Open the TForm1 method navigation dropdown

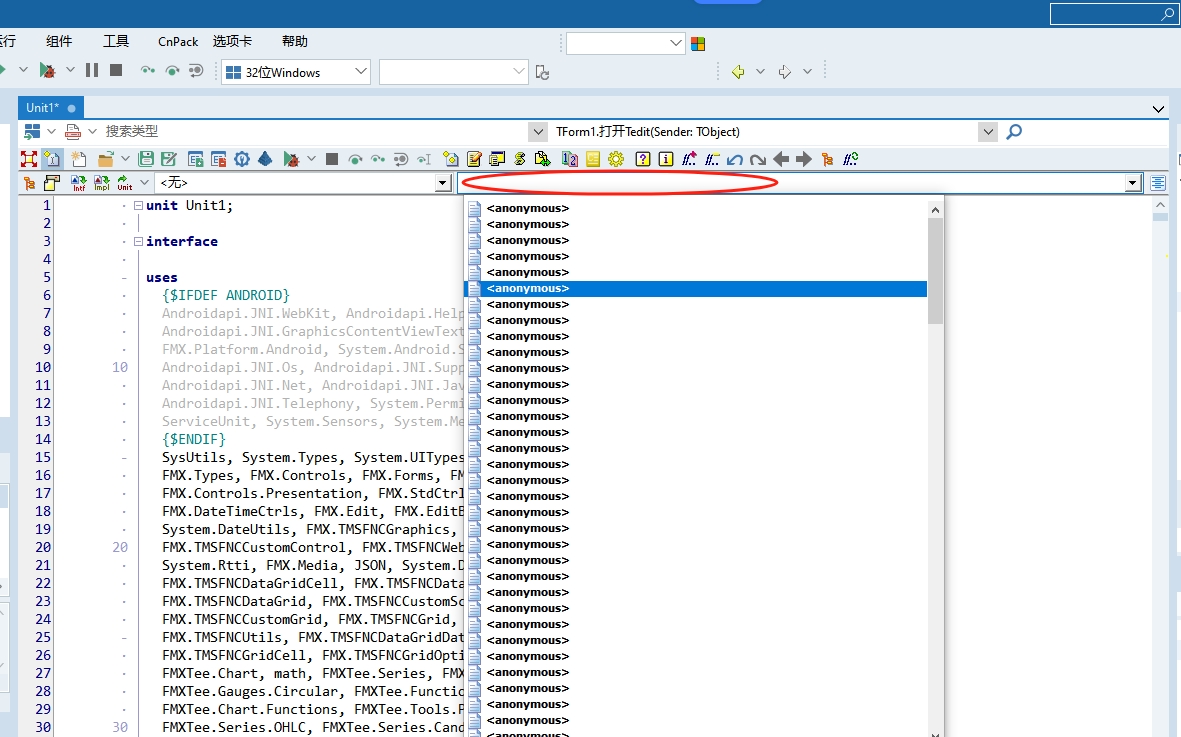click(988, 132)
